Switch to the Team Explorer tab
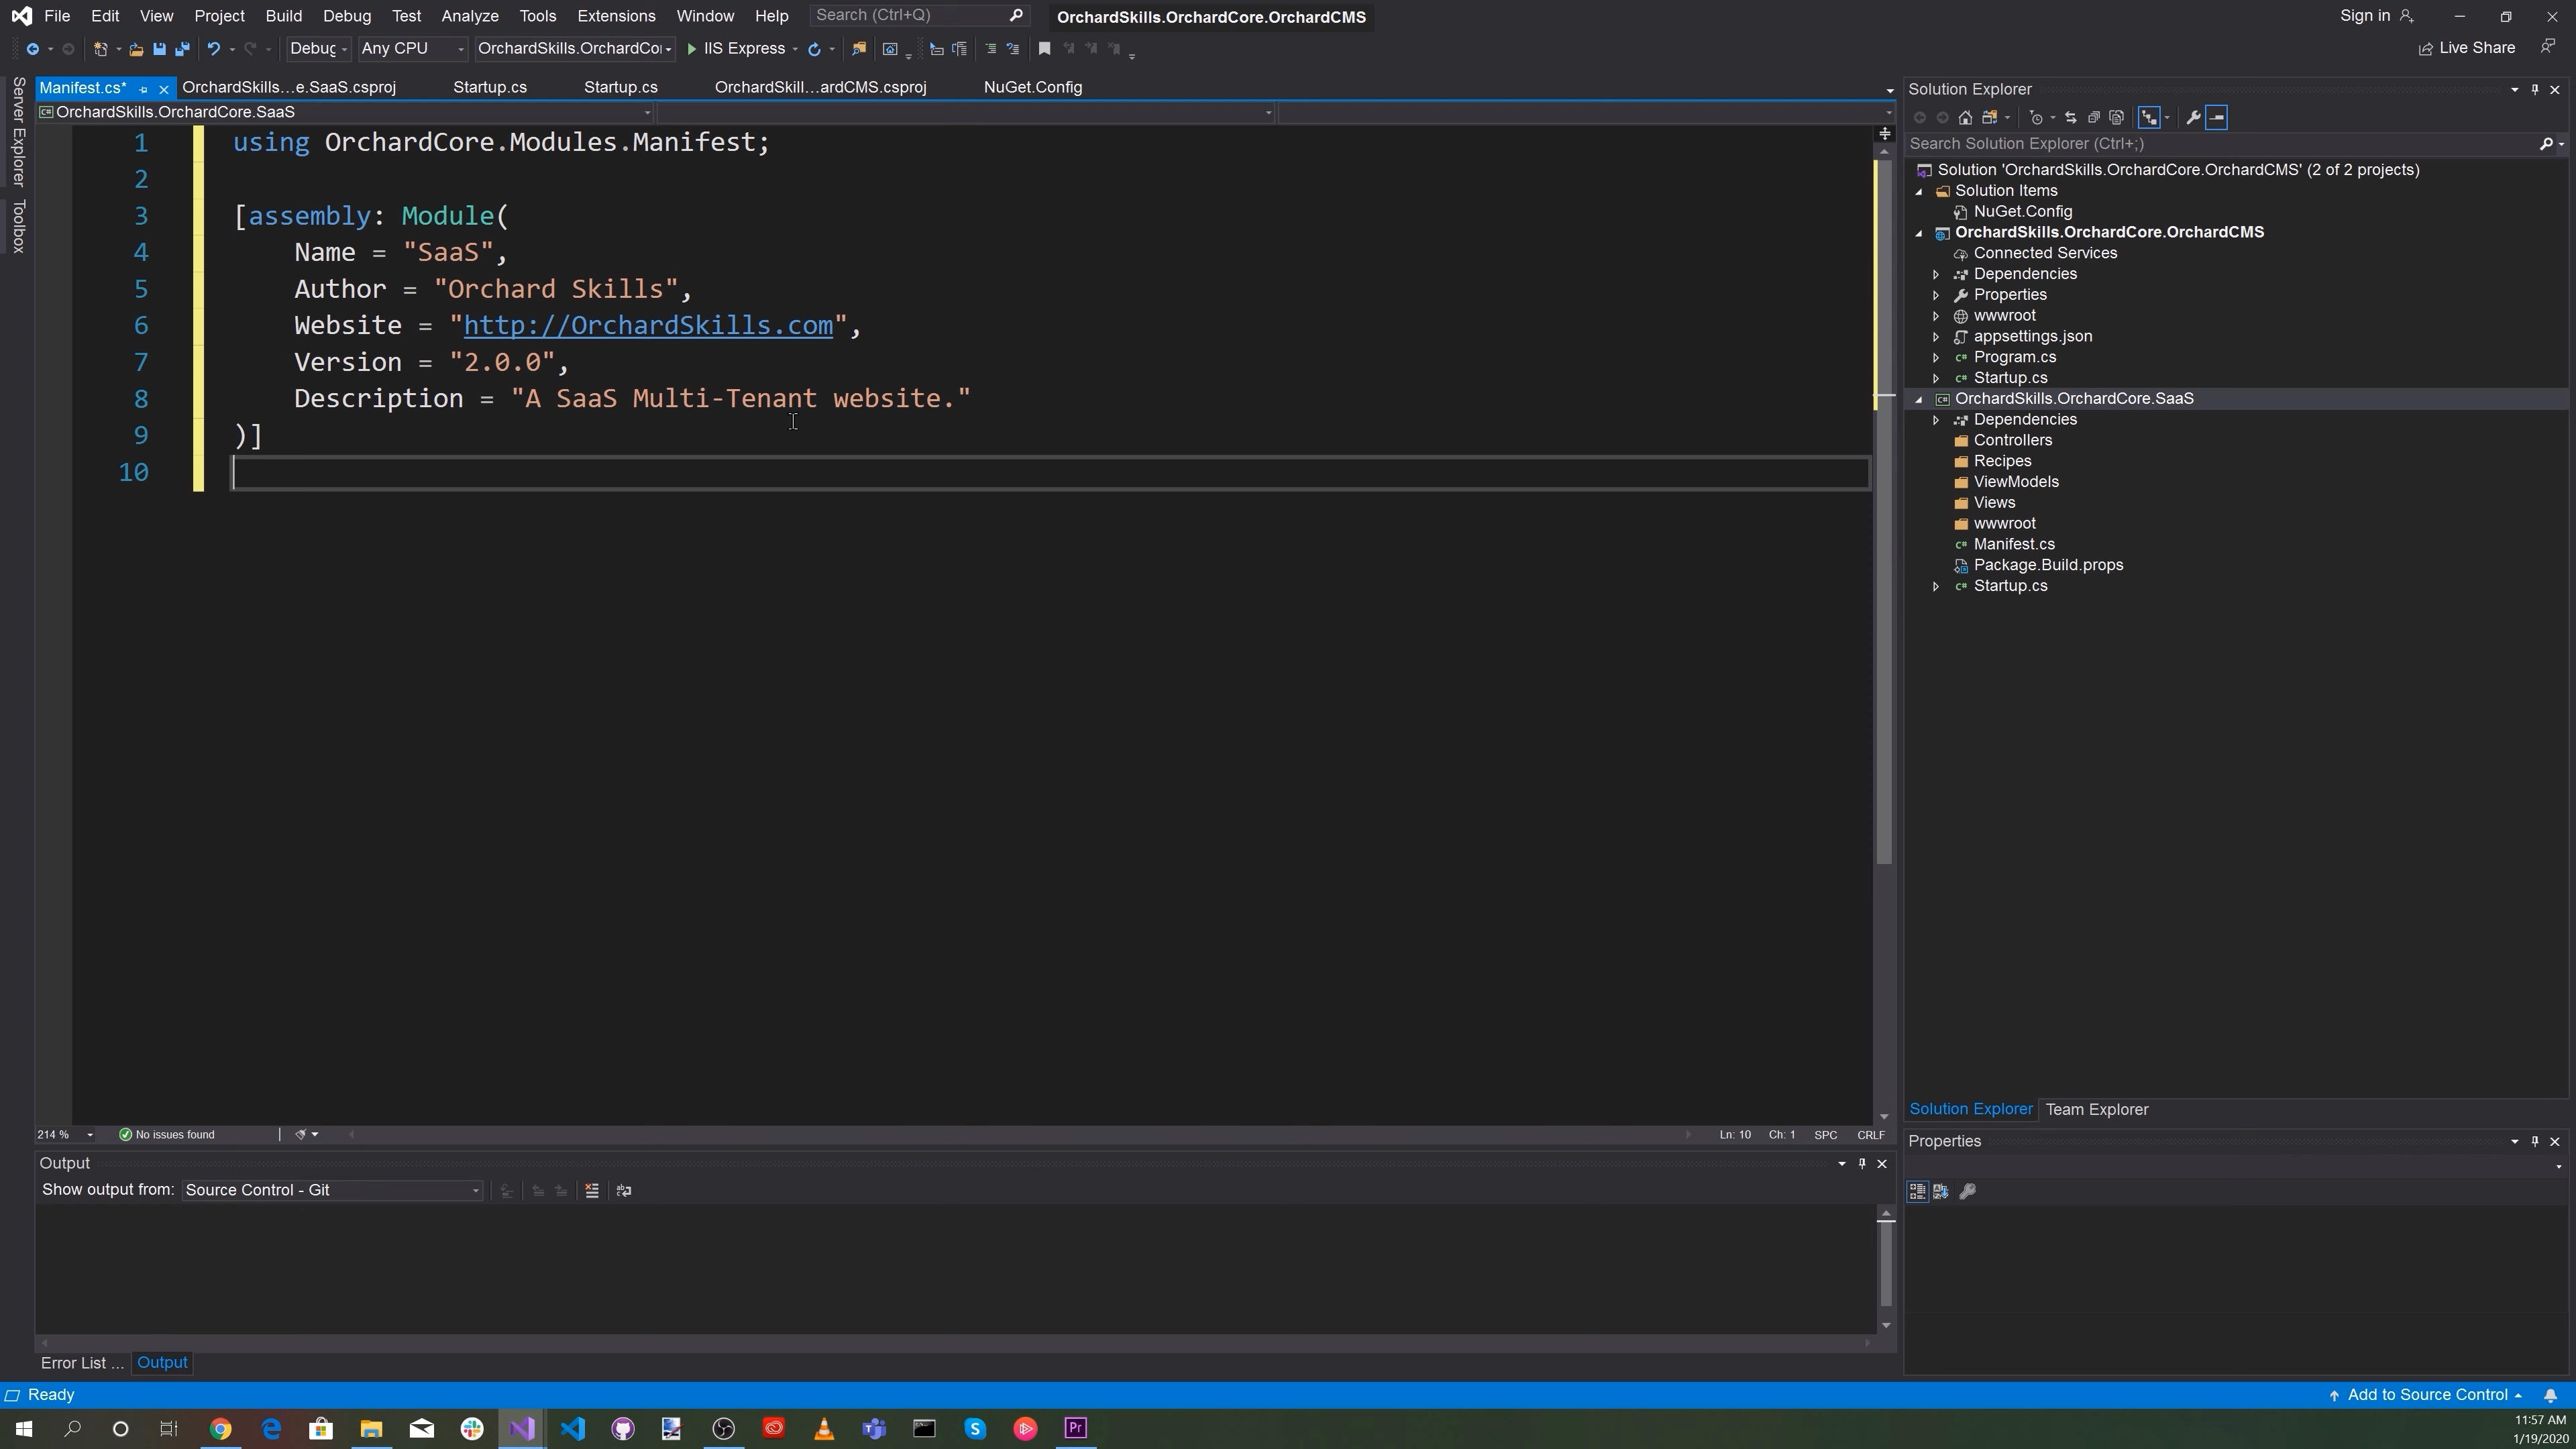 point(2097,1110)
